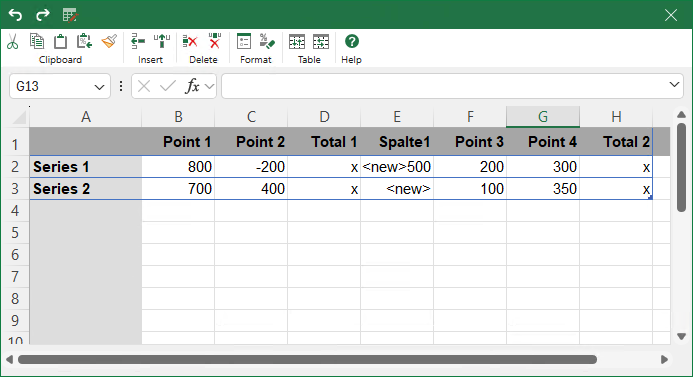Click the fx Insert Function icon
The width and height of the screenshot is (693, 377).
click(x=192, y=86)
